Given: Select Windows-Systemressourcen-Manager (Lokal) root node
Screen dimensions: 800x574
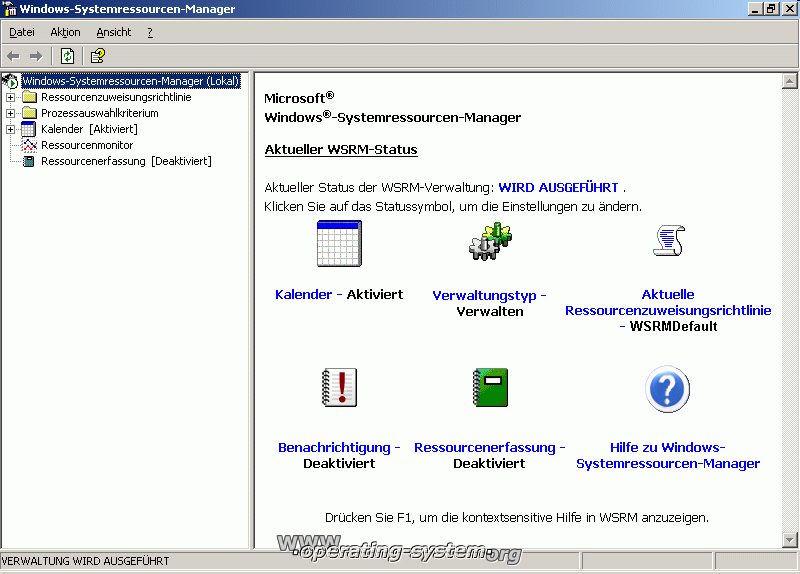Looking at the screenshot, I should point(131,81).
